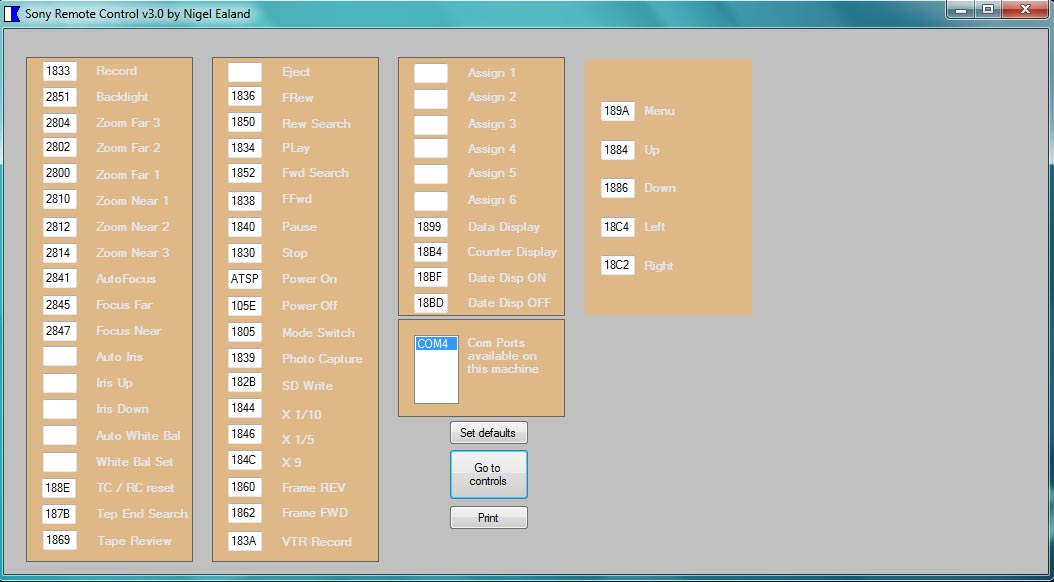
Task: Edit the Frame REV code field
Action: pyautogui.click(x=245, y=487)
